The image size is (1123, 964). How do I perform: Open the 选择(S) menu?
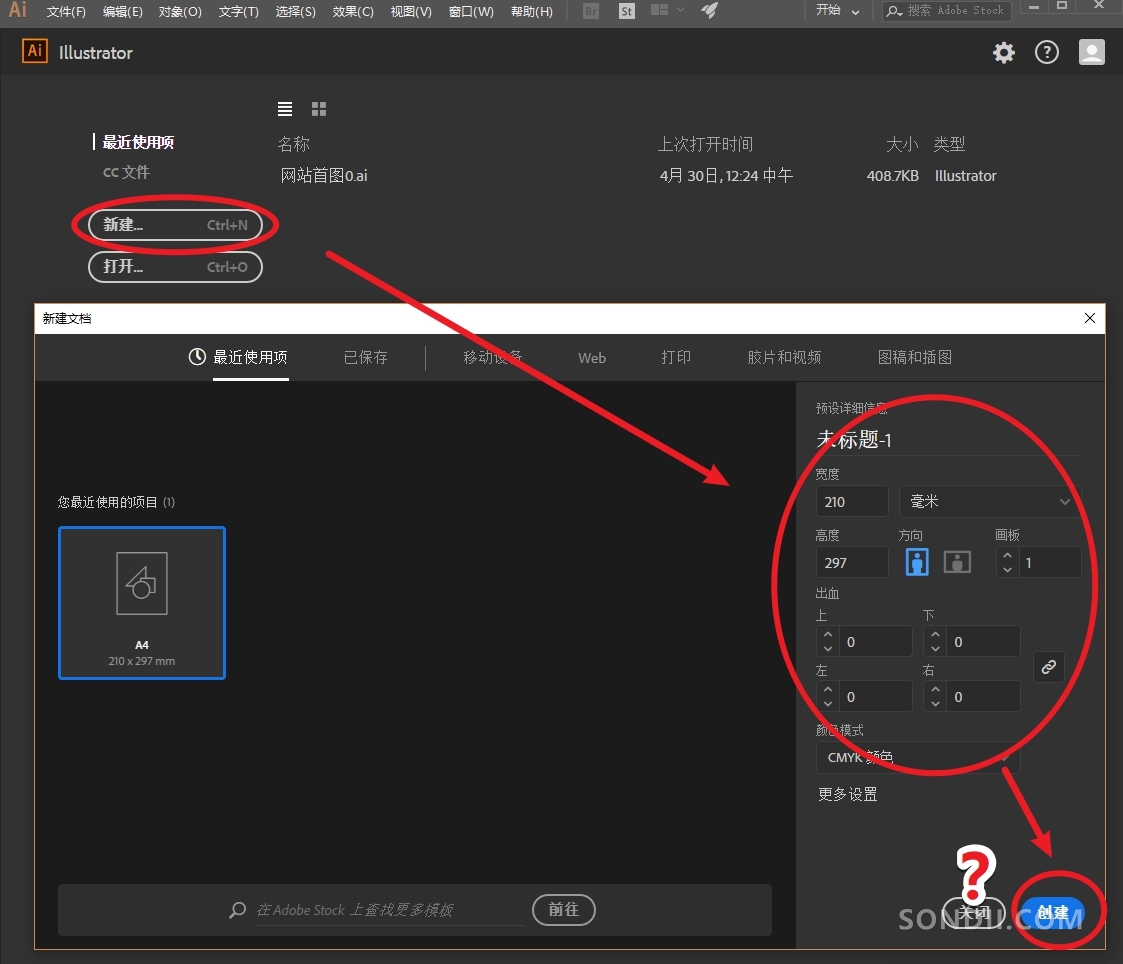click(x=295, y=11)
